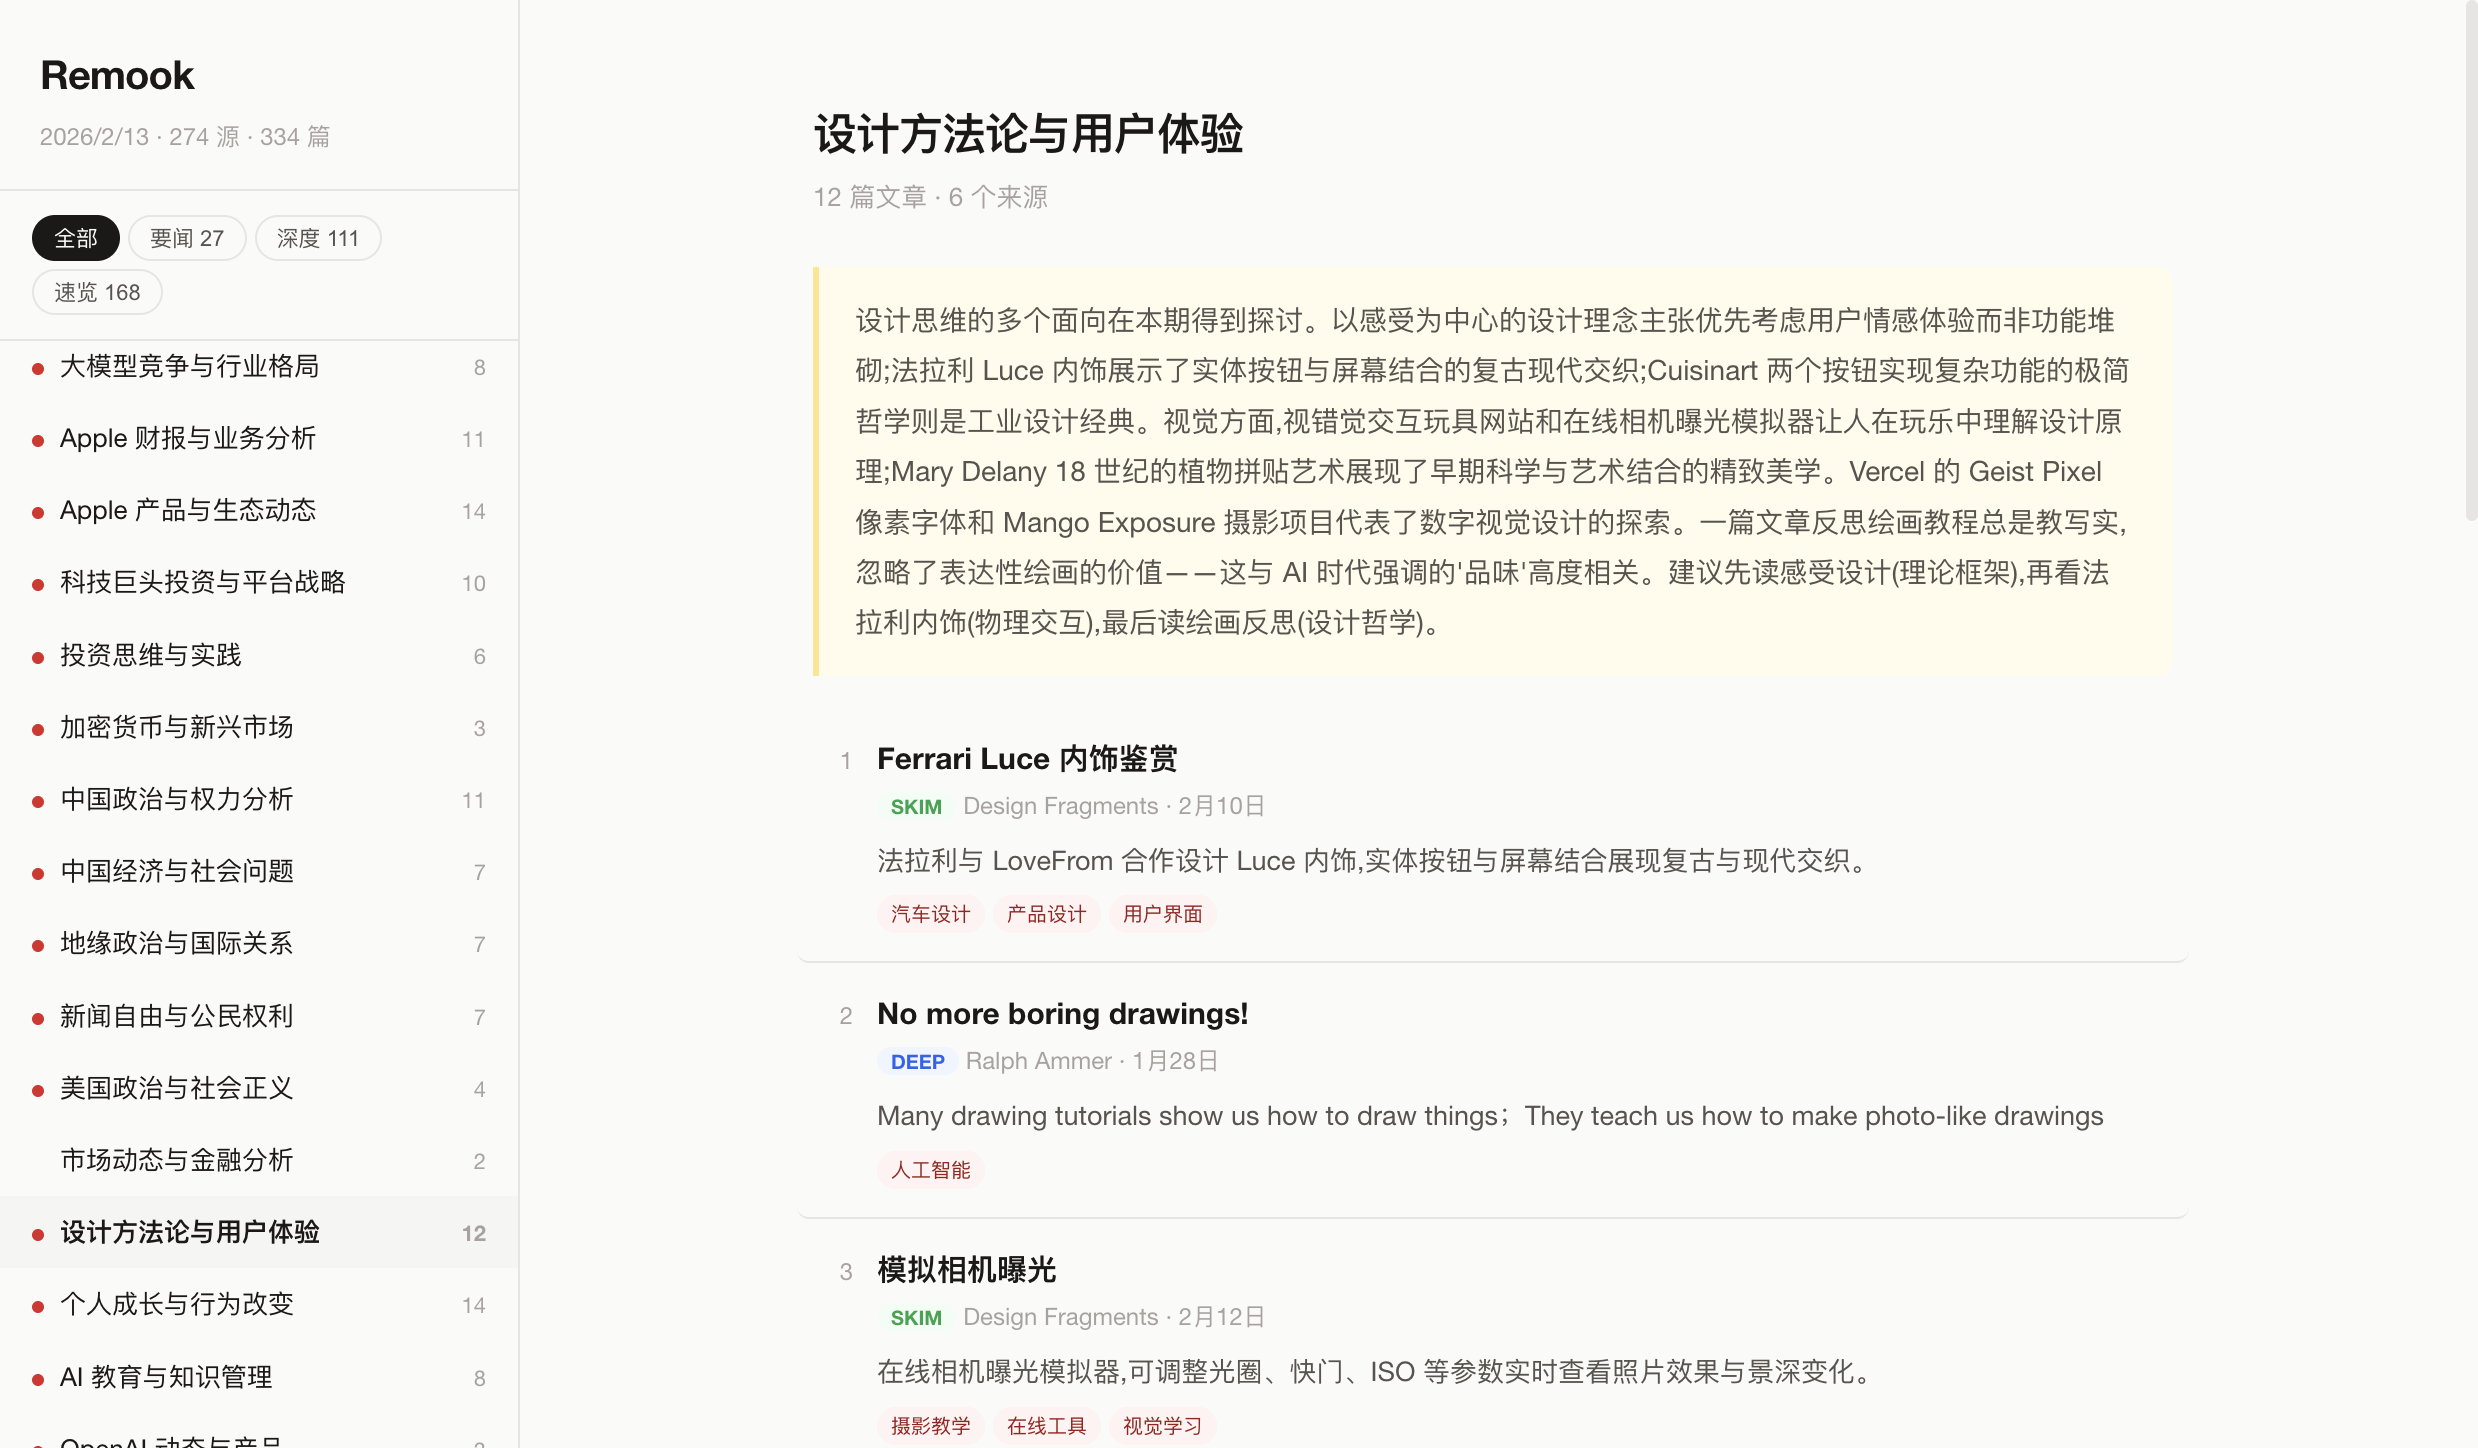Open the Apple 财报与业务分析 topic
This screenshot has height=1448, width=2478.
coord(188,439)
